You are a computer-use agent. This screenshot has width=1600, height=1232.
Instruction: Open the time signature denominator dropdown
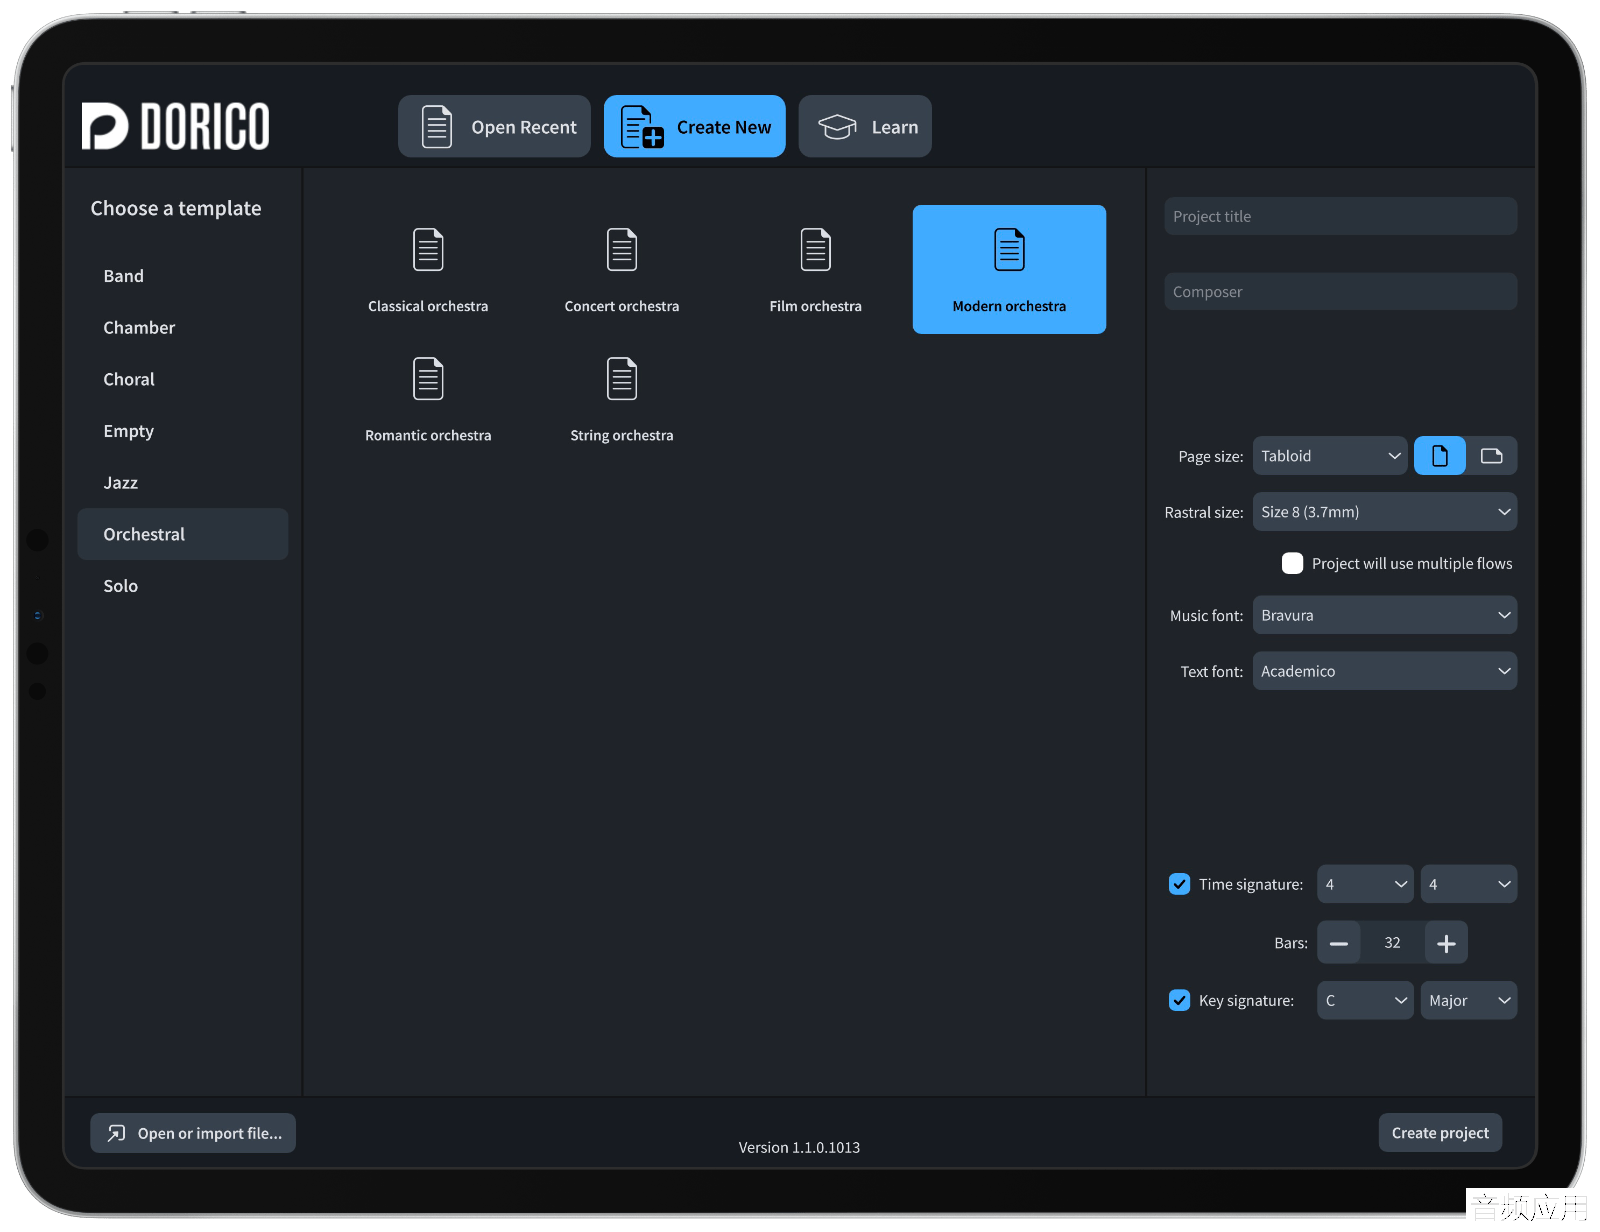point(1468,884)
